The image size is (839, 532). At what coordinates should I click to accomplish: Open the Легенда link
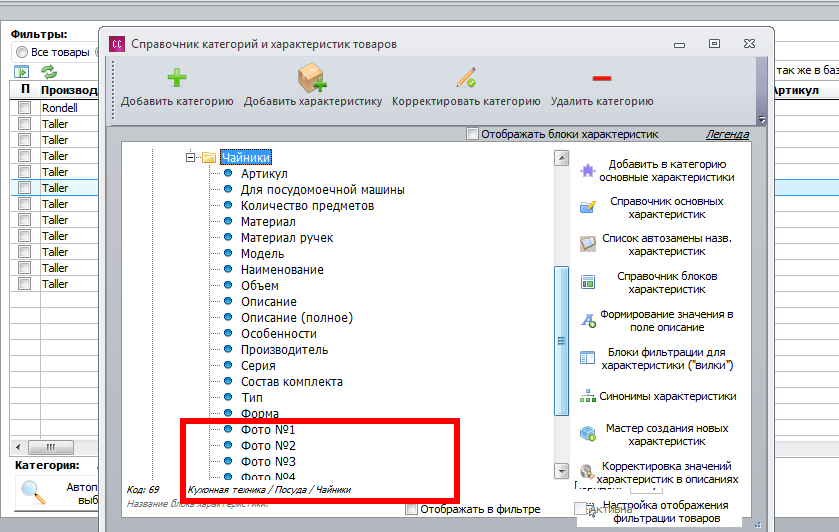(x=727, y=134)
